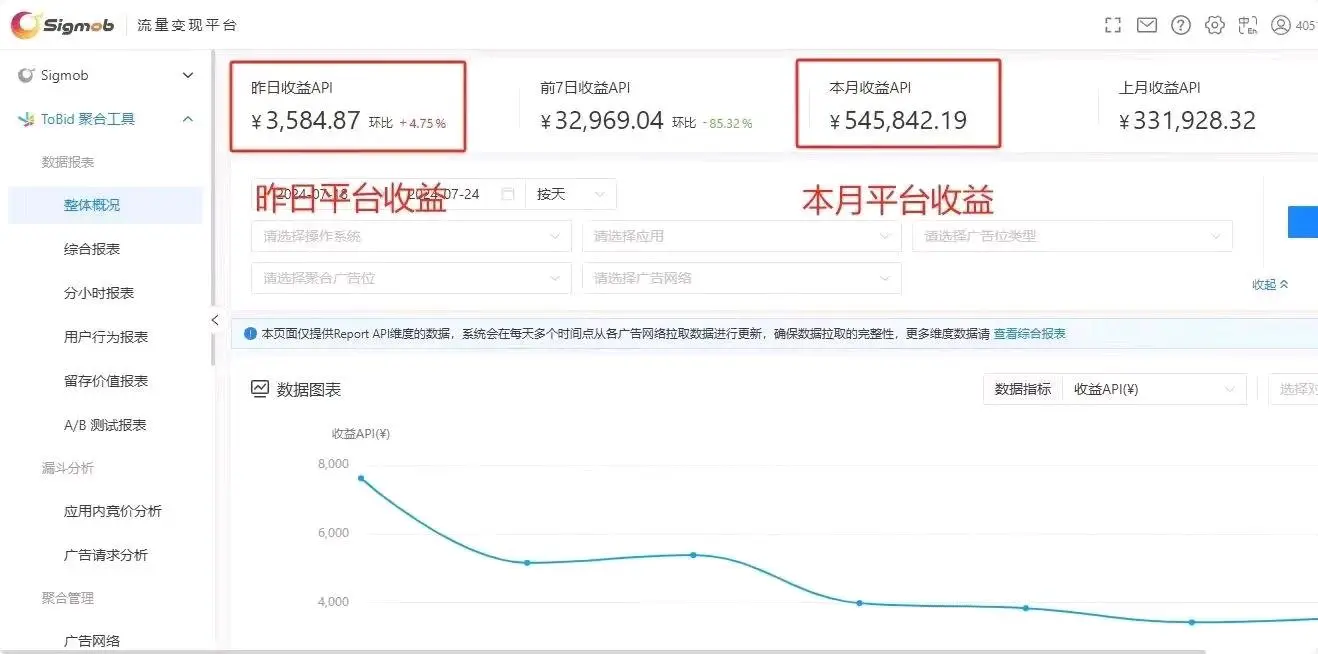Open the settings gear icon
This screenshot has width=1318, height=654.
1214,25
